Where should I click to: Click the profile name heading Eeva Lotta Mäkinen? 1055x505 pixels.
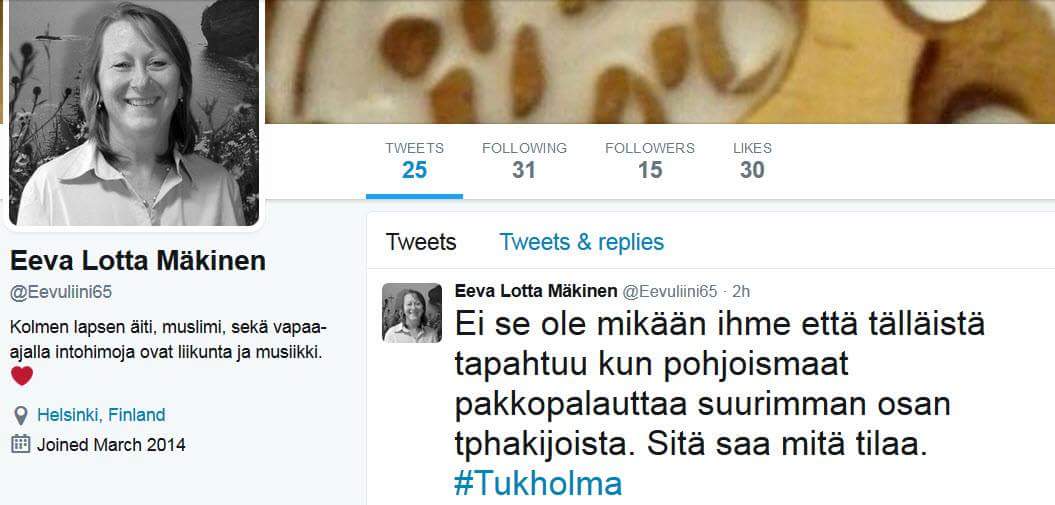[x=138, y=261]
